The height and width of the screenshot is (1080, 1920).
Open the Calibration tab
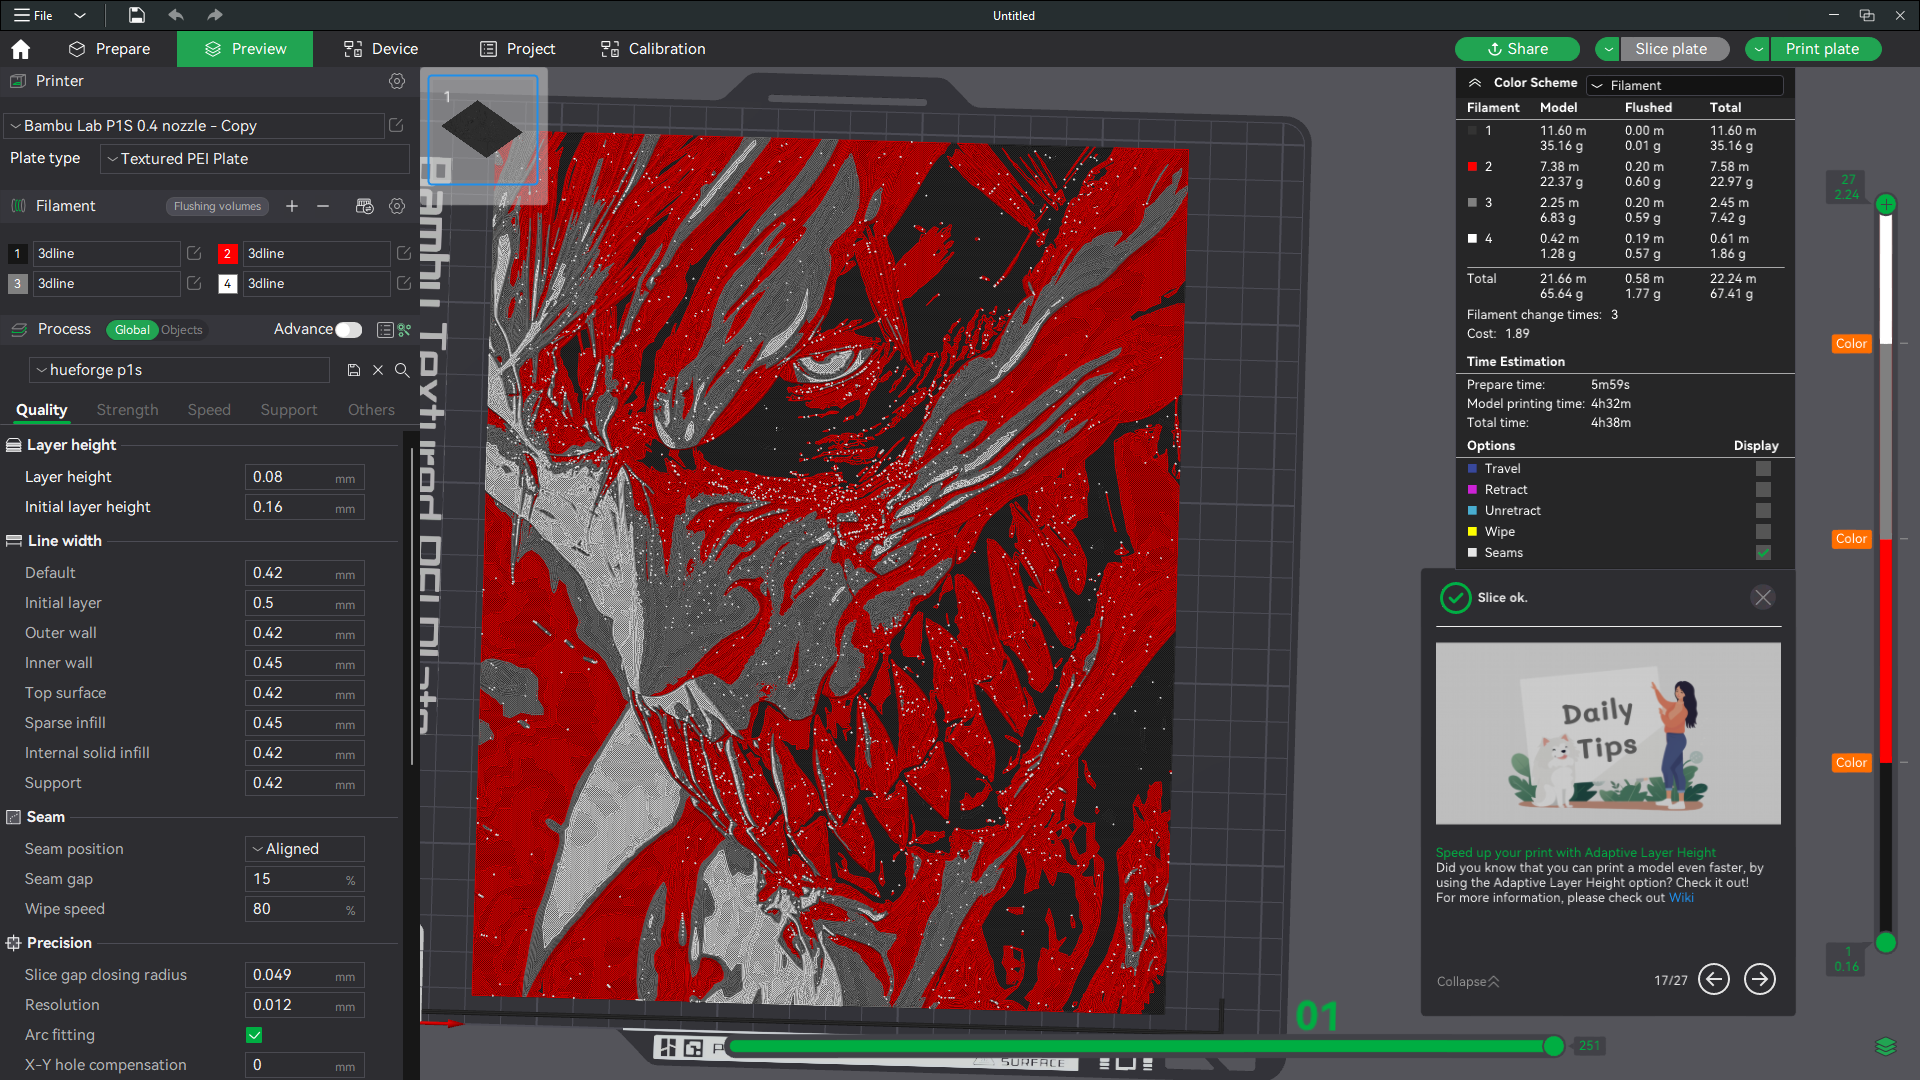(x=653, y=49)
